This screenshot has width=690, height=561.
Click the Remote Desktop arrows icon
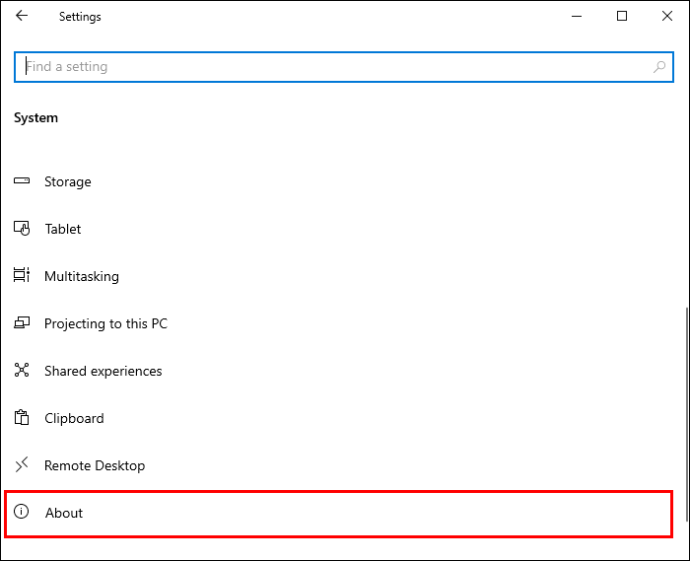(22, 465)
